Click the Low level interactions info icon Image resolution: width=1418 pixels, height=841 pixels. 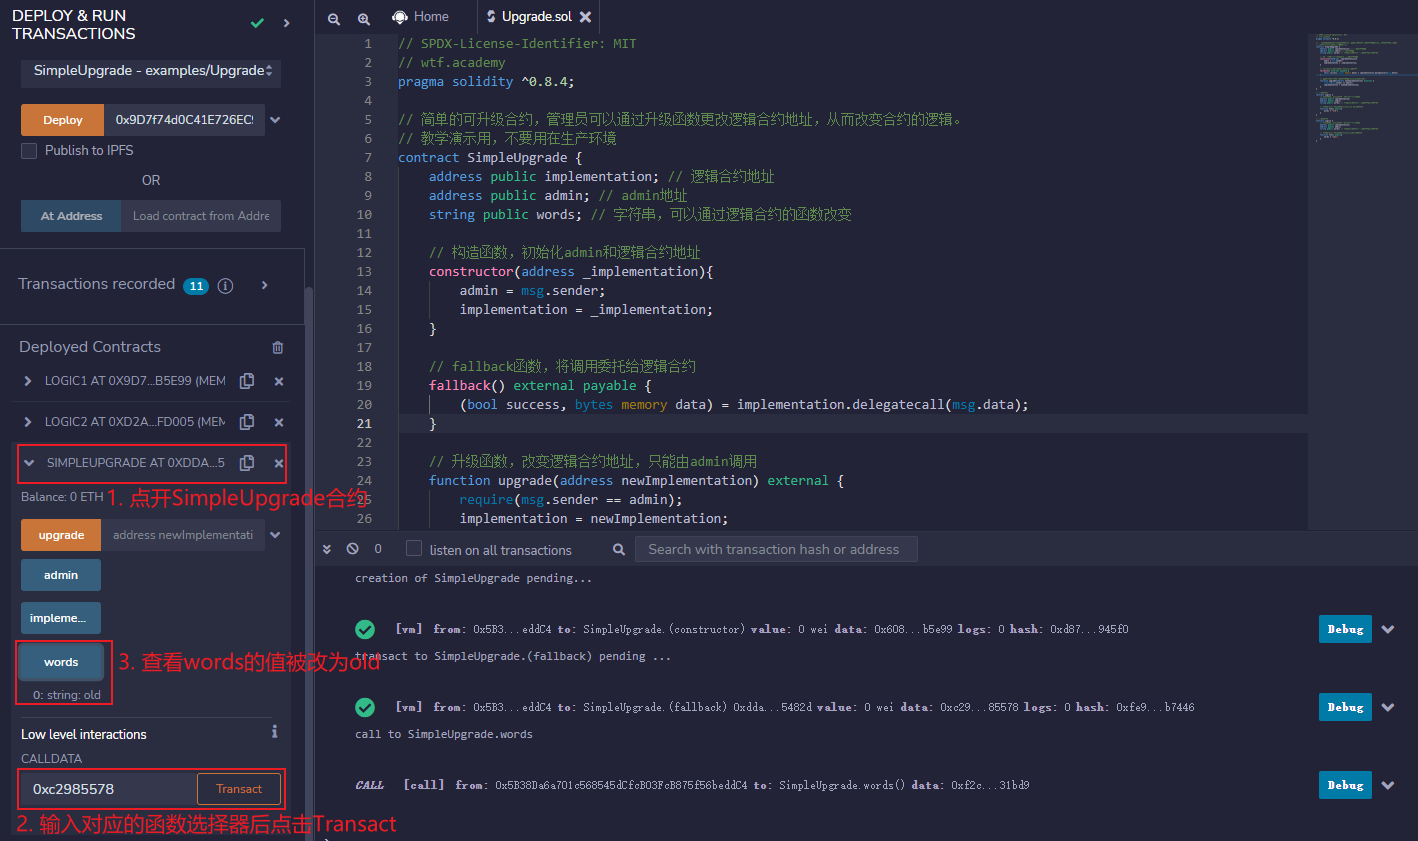[x=275, y=732]
